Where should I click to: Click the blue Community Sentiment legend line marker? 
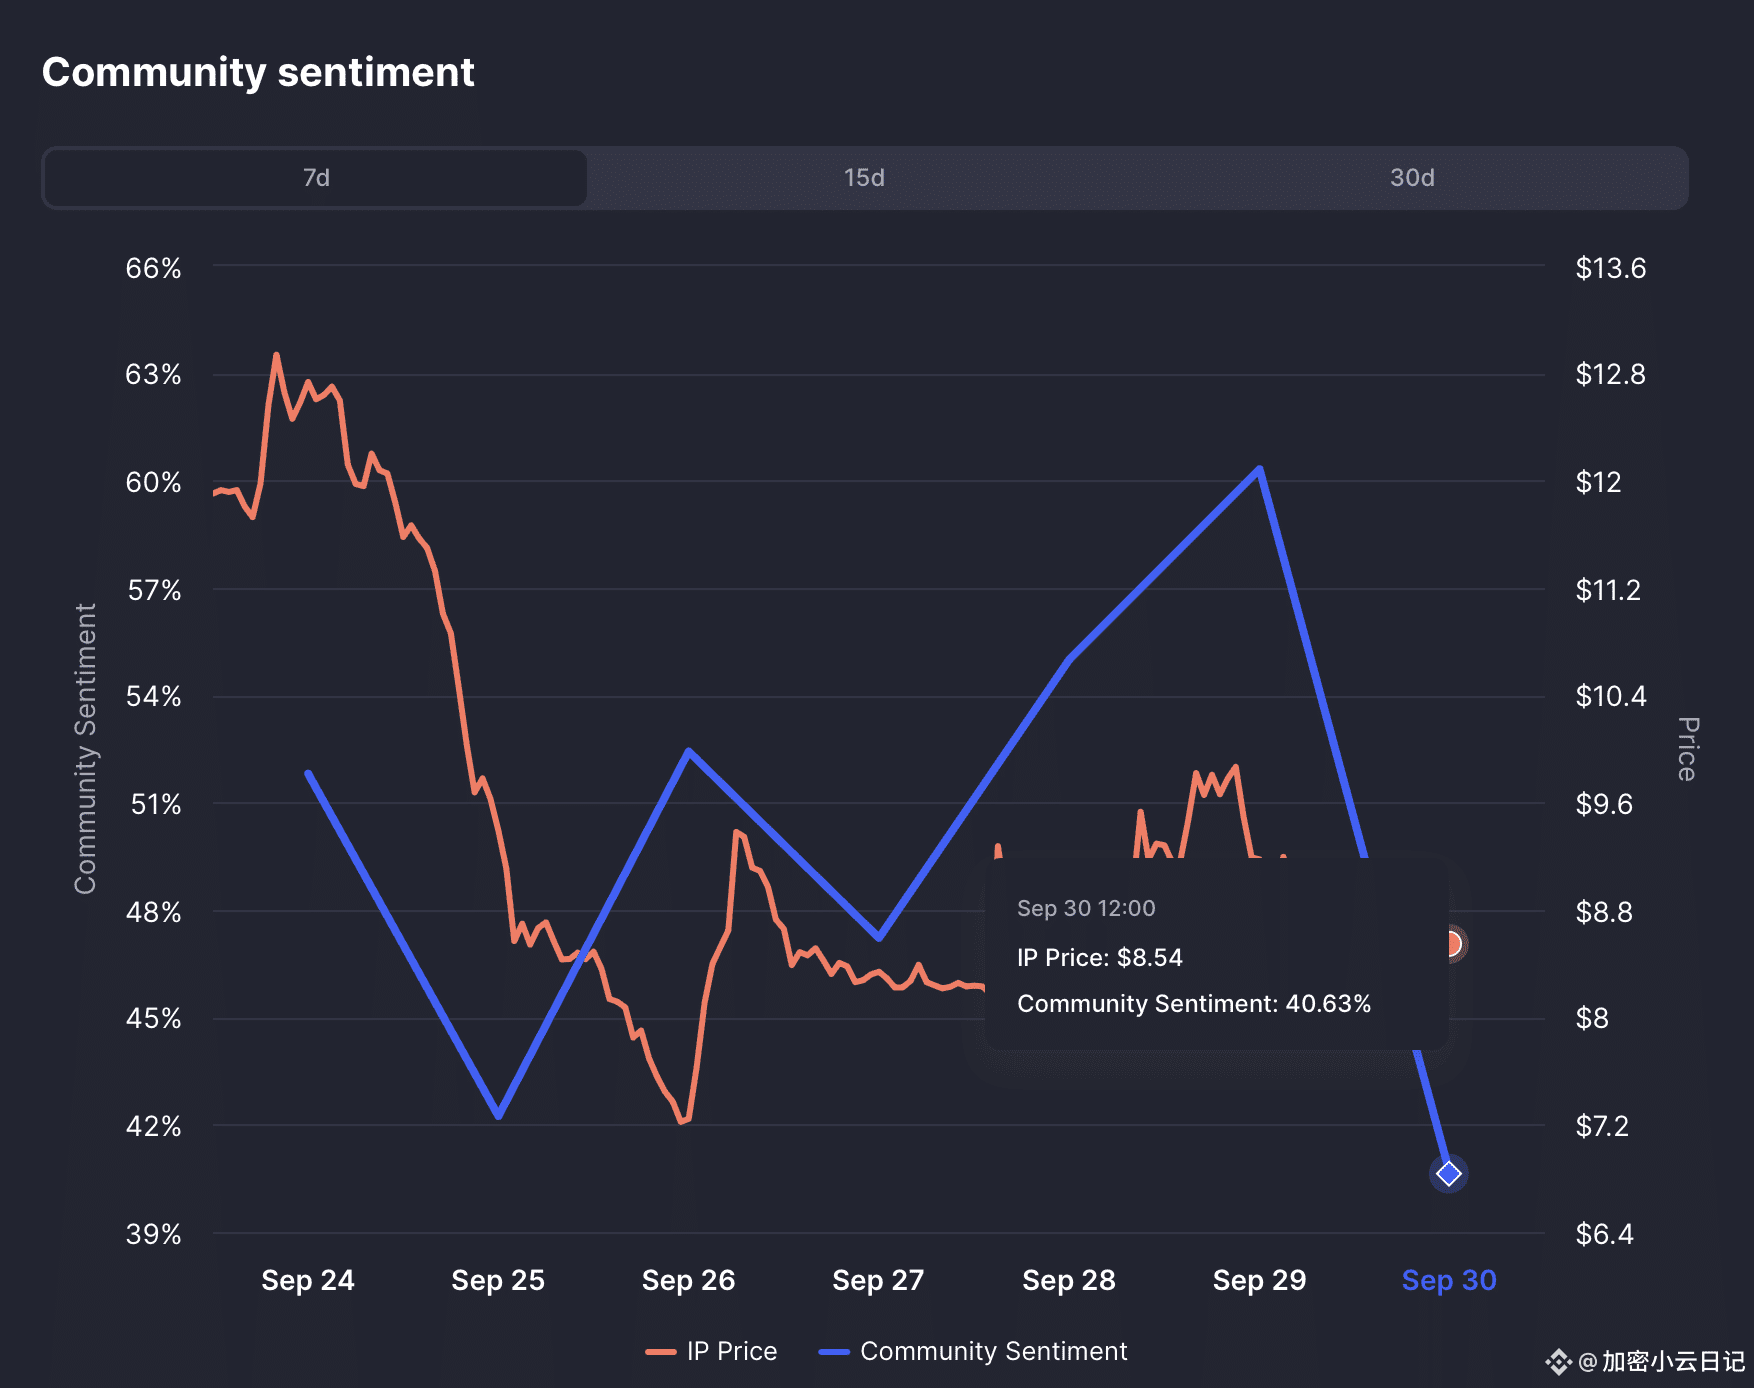click(x=834, y=1352)
